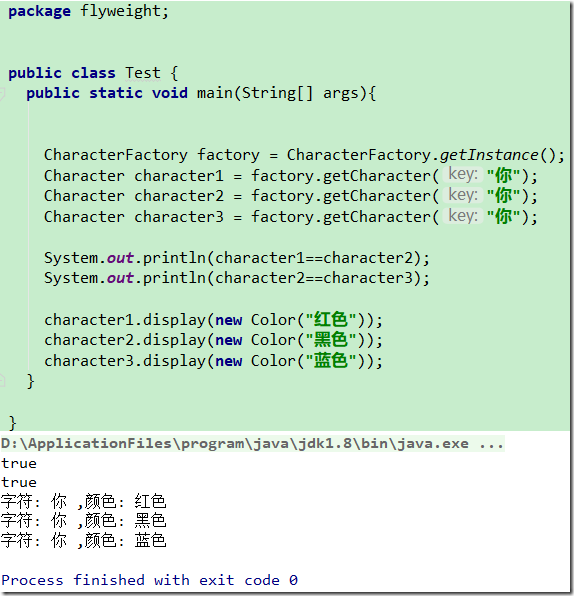
Task: Click the 'package' keyword on the first line
Action: click(40, 11)
